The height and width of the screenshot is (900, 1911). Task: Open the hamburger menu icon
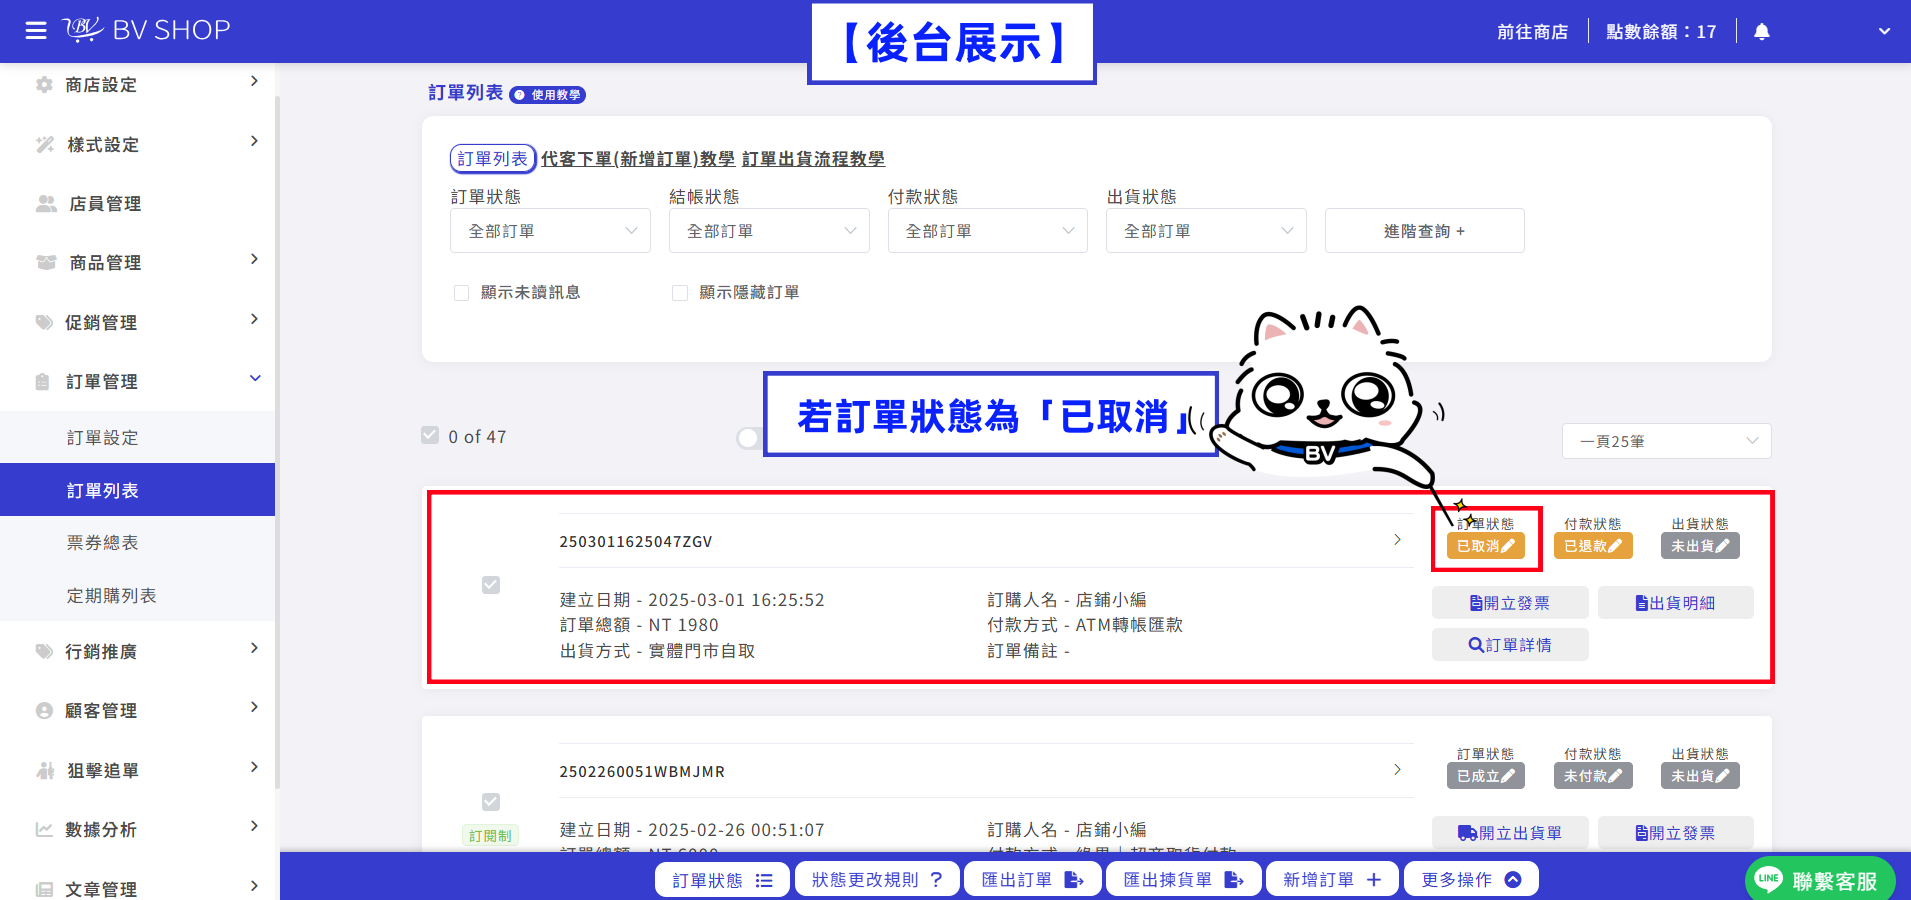(x=36, y=31)
